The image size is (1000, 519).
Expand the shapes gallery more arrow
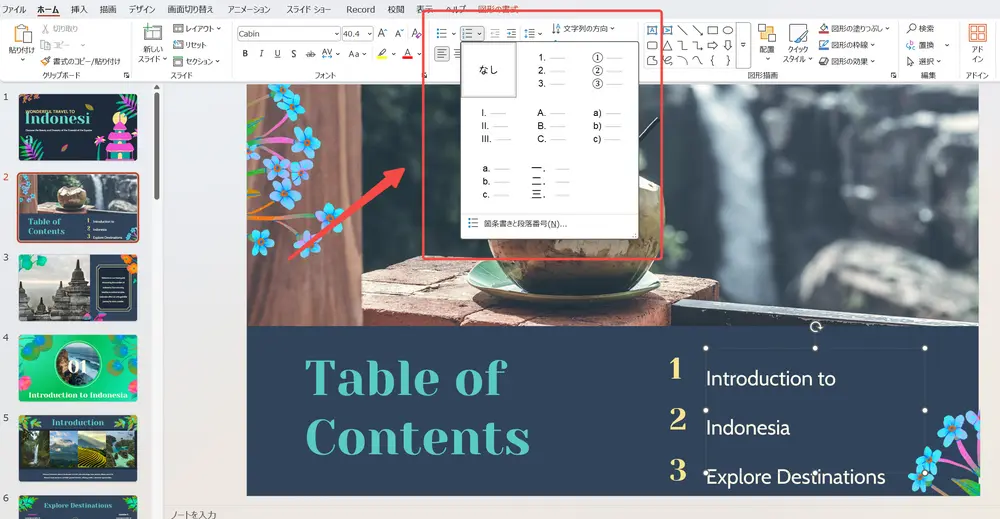click(x=743, y=45)
